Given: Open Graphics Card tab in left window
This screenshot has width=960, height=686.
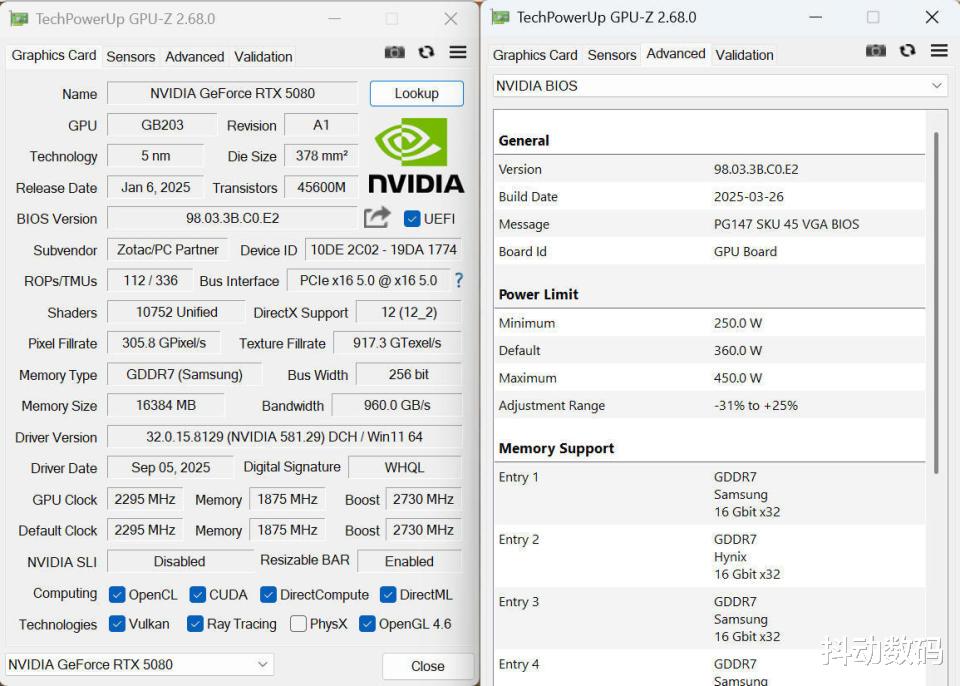Looking at the screenshot, I should (x=54, y=56).
